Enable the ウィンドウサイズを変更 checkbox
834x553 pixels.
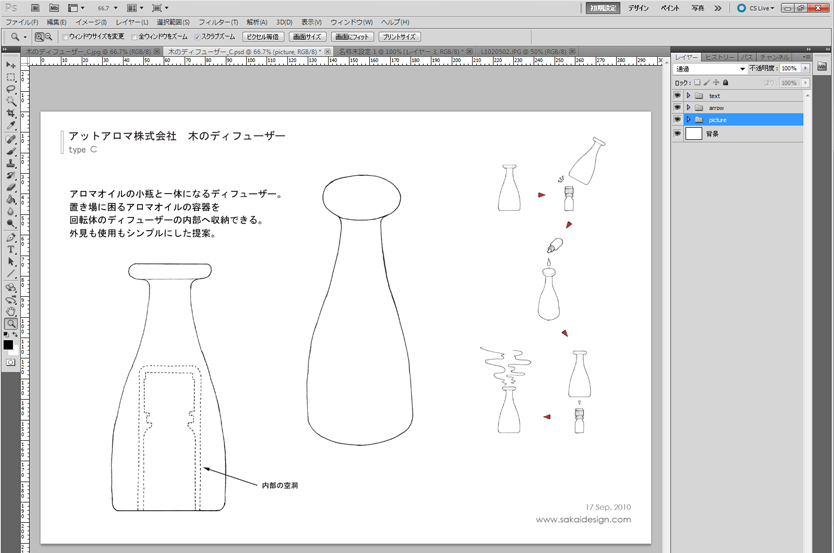pos(67,37)
